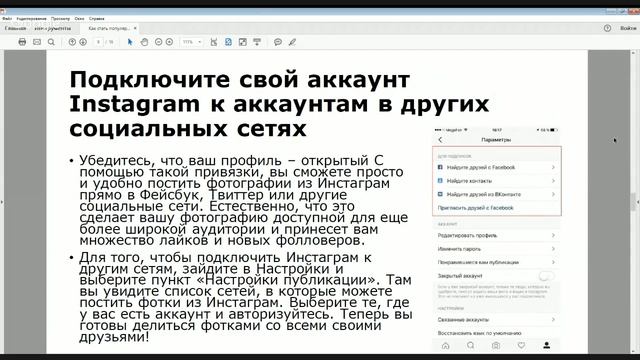
Task: Expand Понравившиеся вам публикации chevron
Action: [553, 262]
